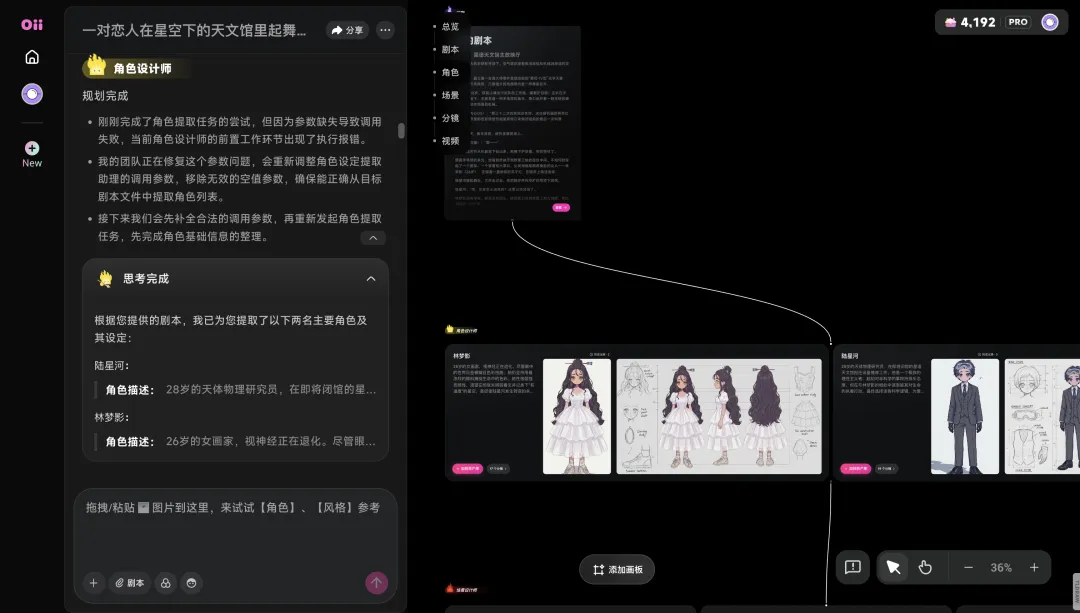Open the 林梦影 turnaround sheet image
The height and width of the screenshot is (613, 1080).
718,416
